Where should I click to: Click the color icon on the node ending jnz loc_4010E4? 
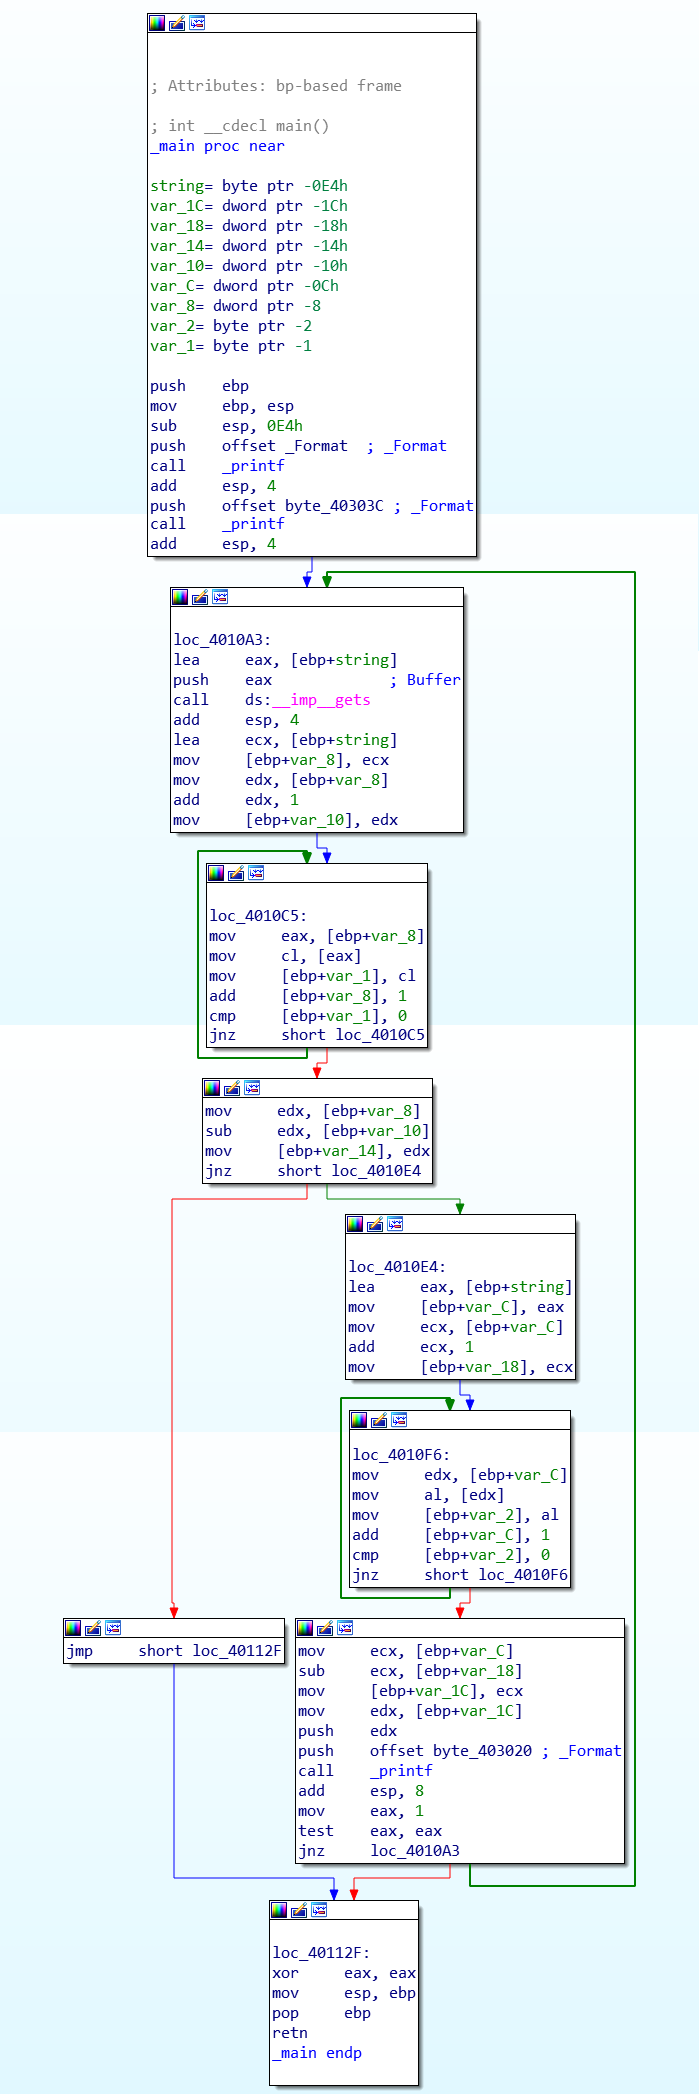point(212,1088)
